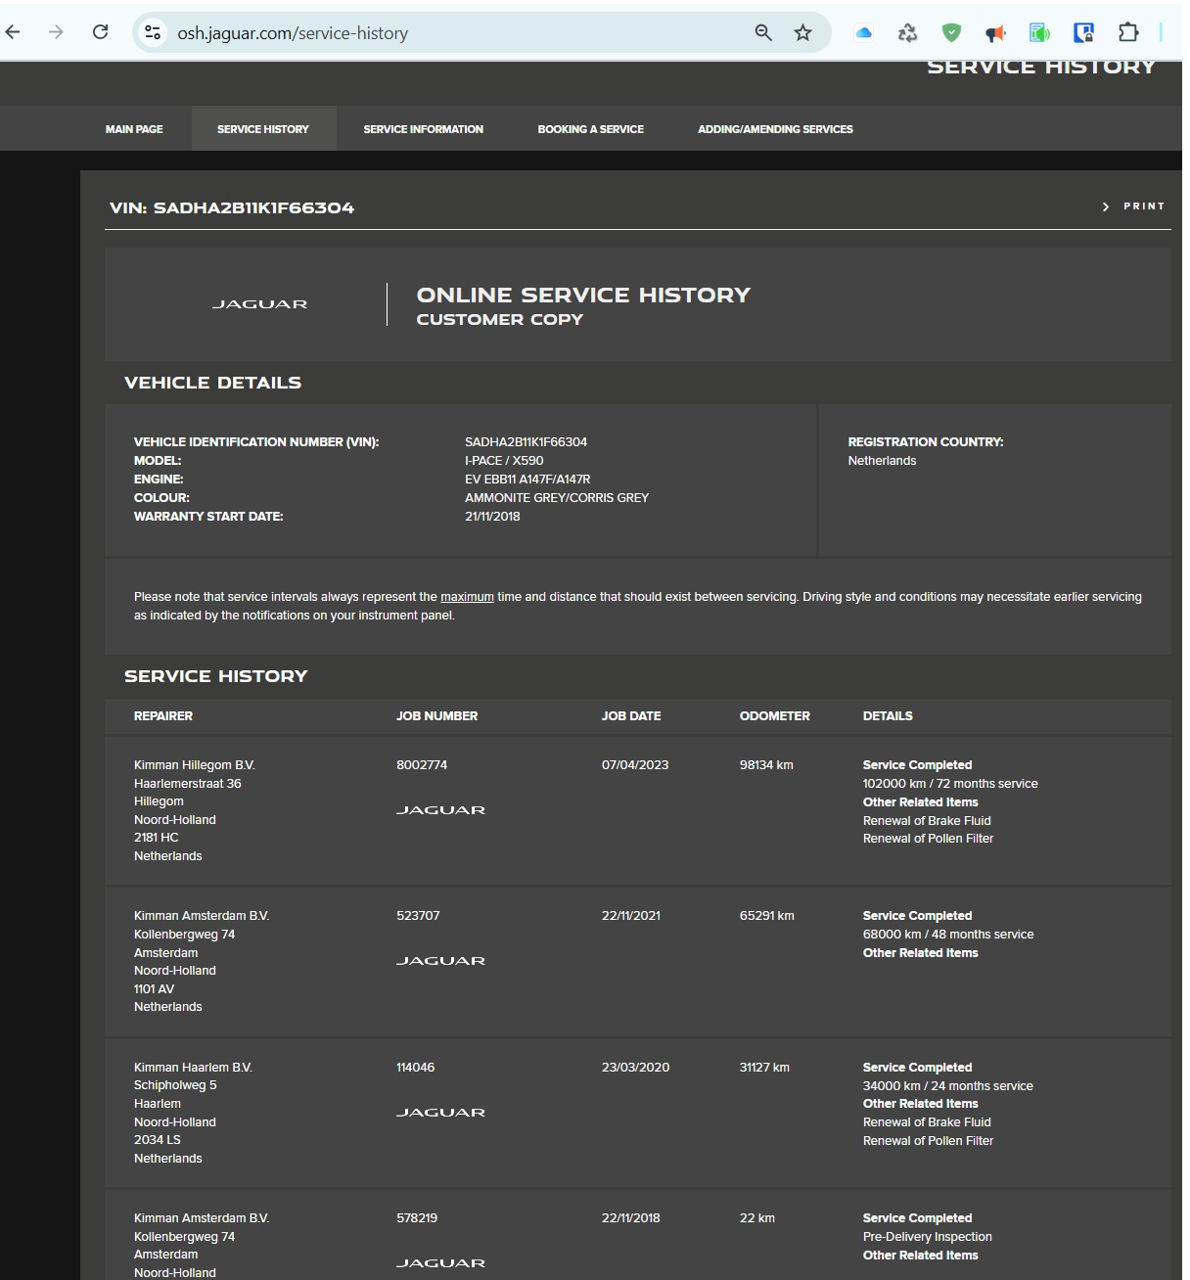Image resolution: width=1190 pixels, height=1280 pixels.
Task: Click VIN heading SADHA2B11K1F66304
Action: [232, 208]
